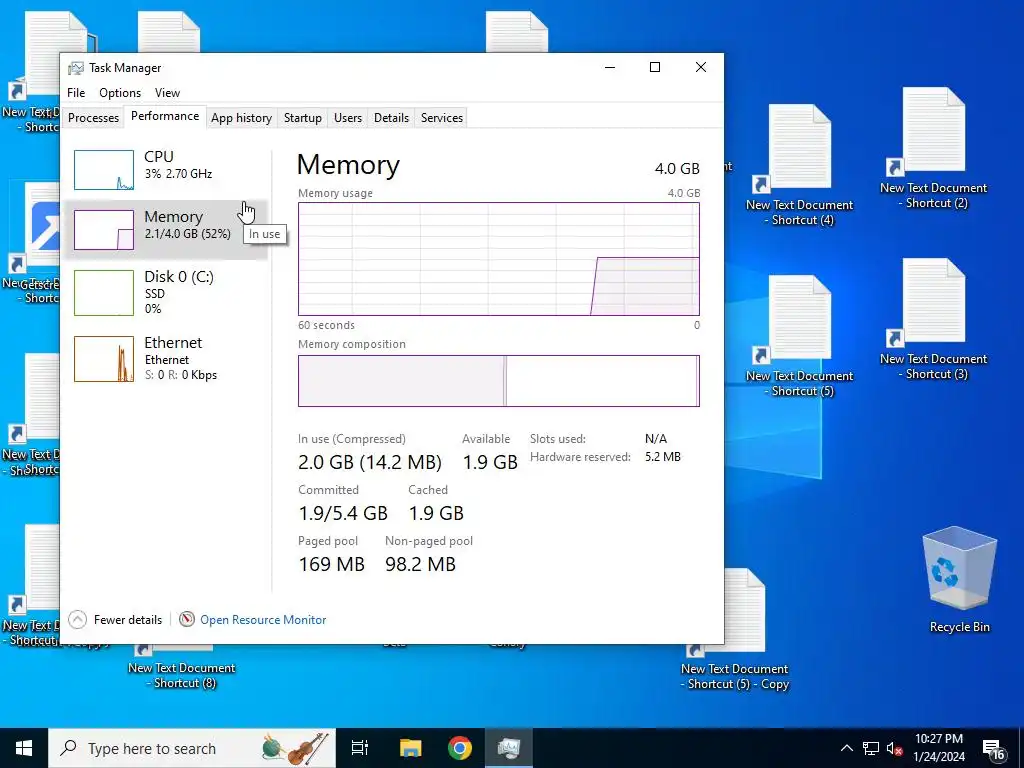
Task: Select the Ethernet graph thumbnail
Action: tap(104, 359)
